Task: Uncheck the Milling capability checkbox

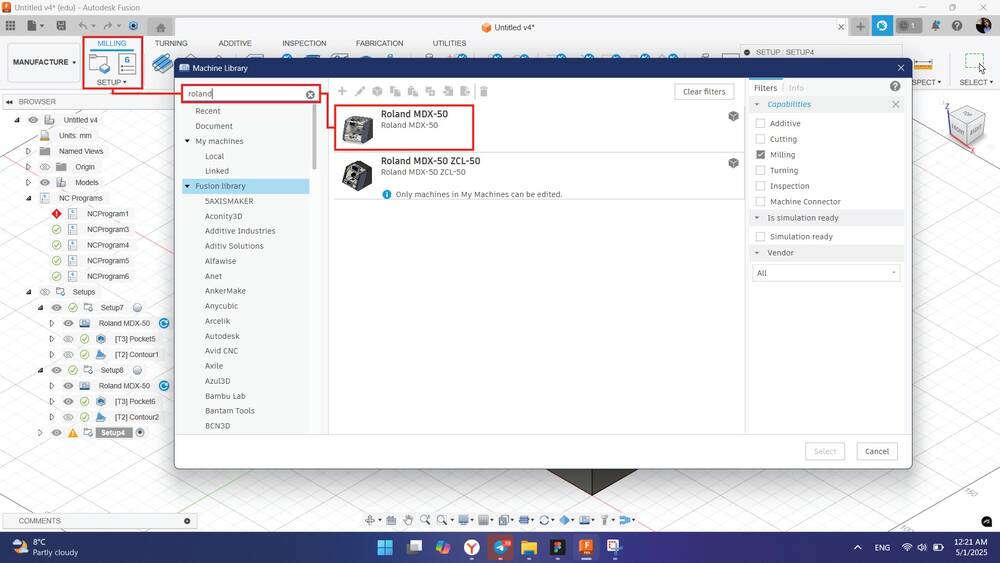Action: click(760, 154)
